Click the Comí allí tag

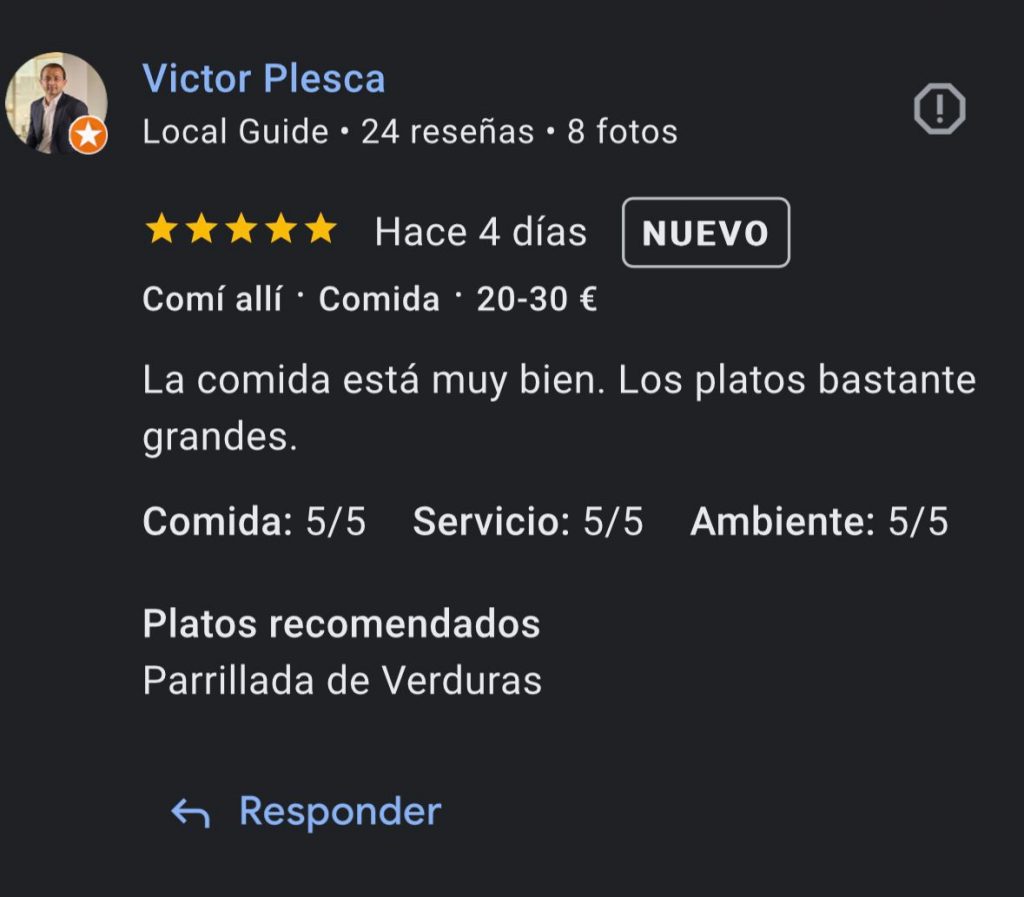click(212, 299)
